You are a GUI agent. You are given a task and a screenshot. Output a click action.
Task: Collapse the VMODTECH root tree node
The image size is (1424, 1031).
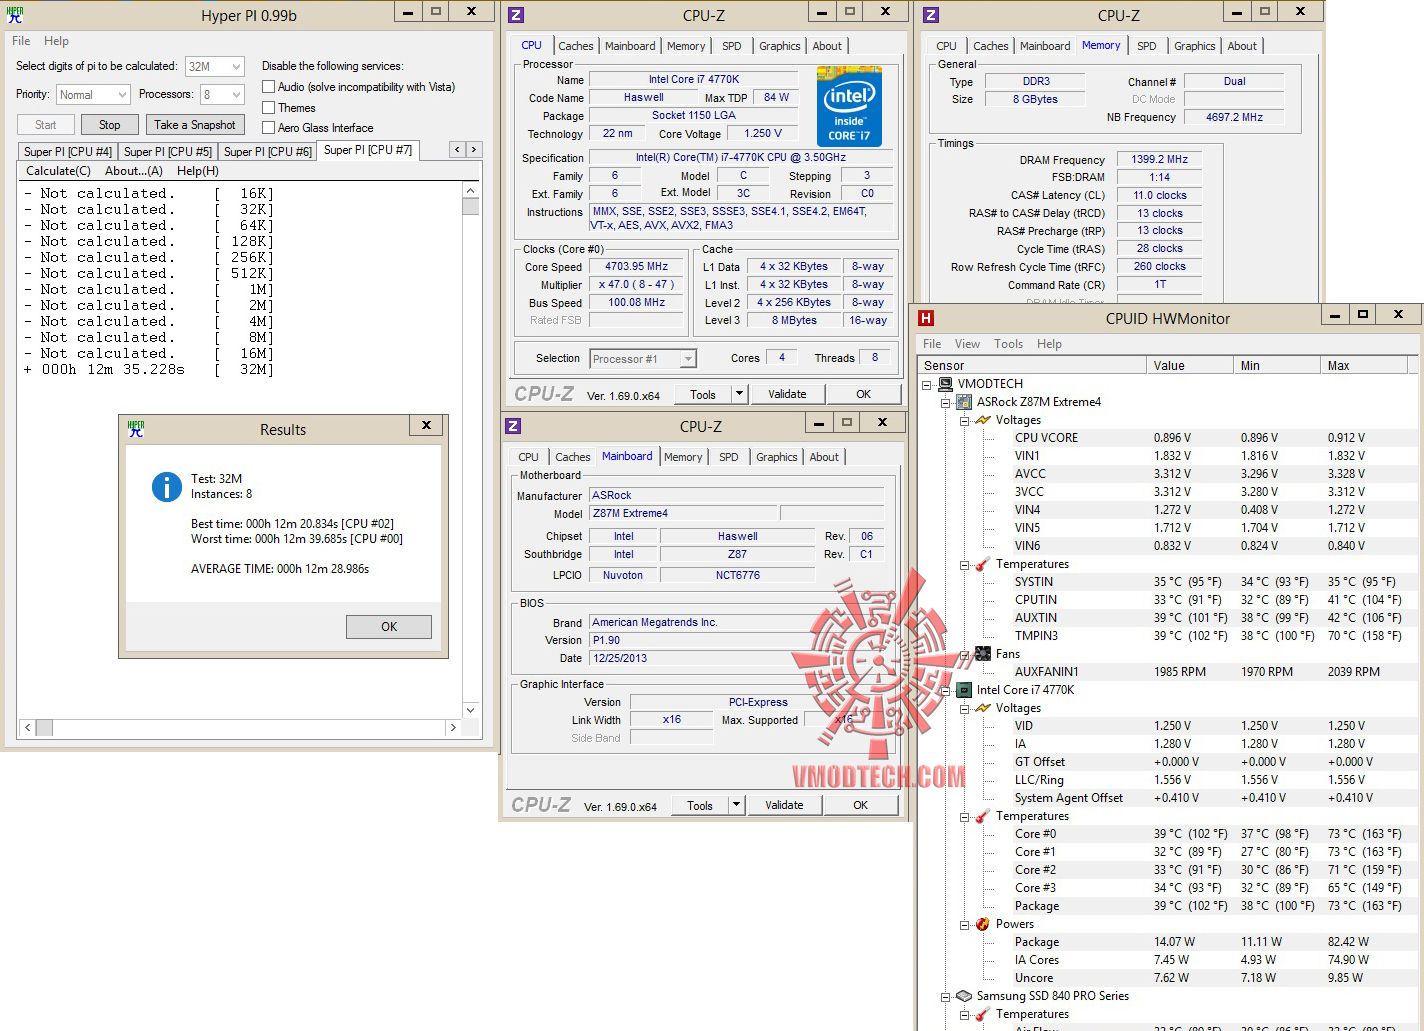927,384
